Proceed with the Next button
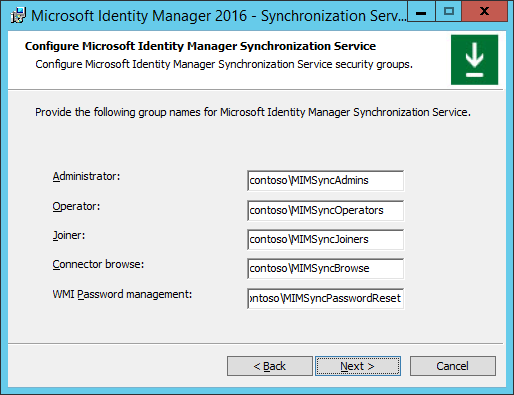 [x=358, y=366]
